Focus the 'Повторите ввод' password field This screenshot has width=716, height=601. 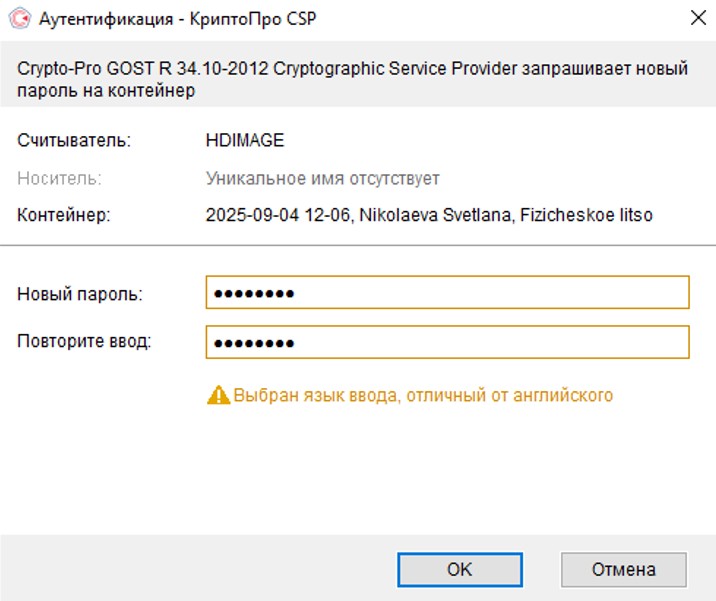(x=447, y=342)
